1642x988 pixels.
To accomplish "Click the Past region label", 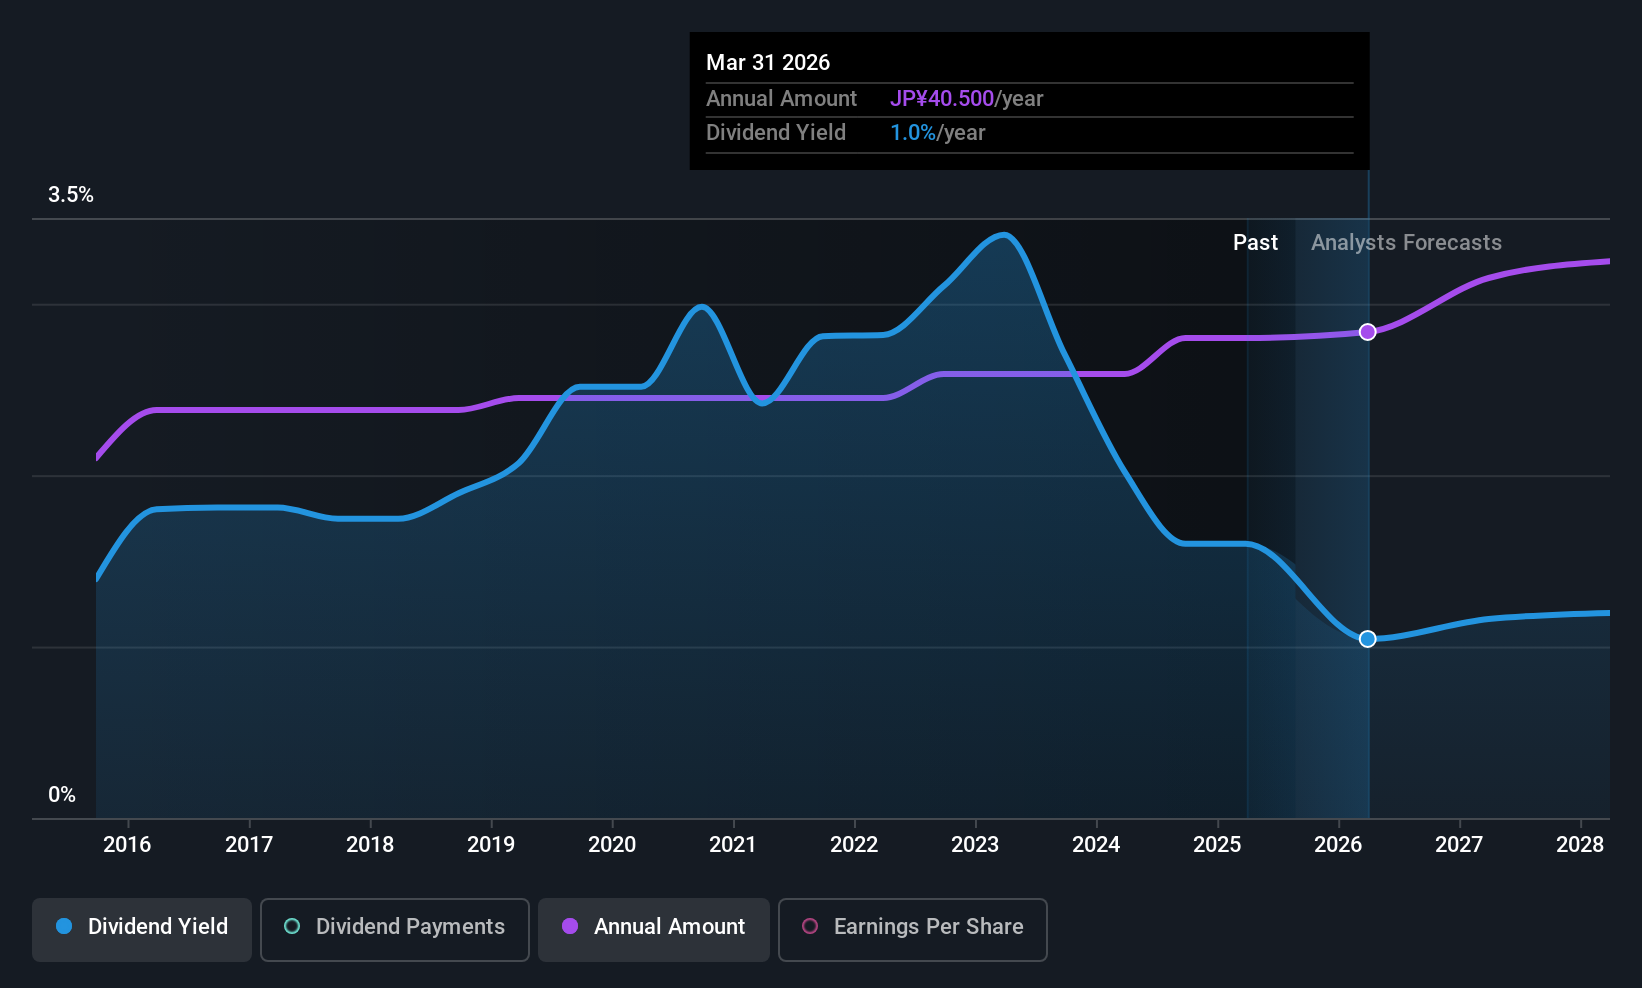I will (1255, 243).
